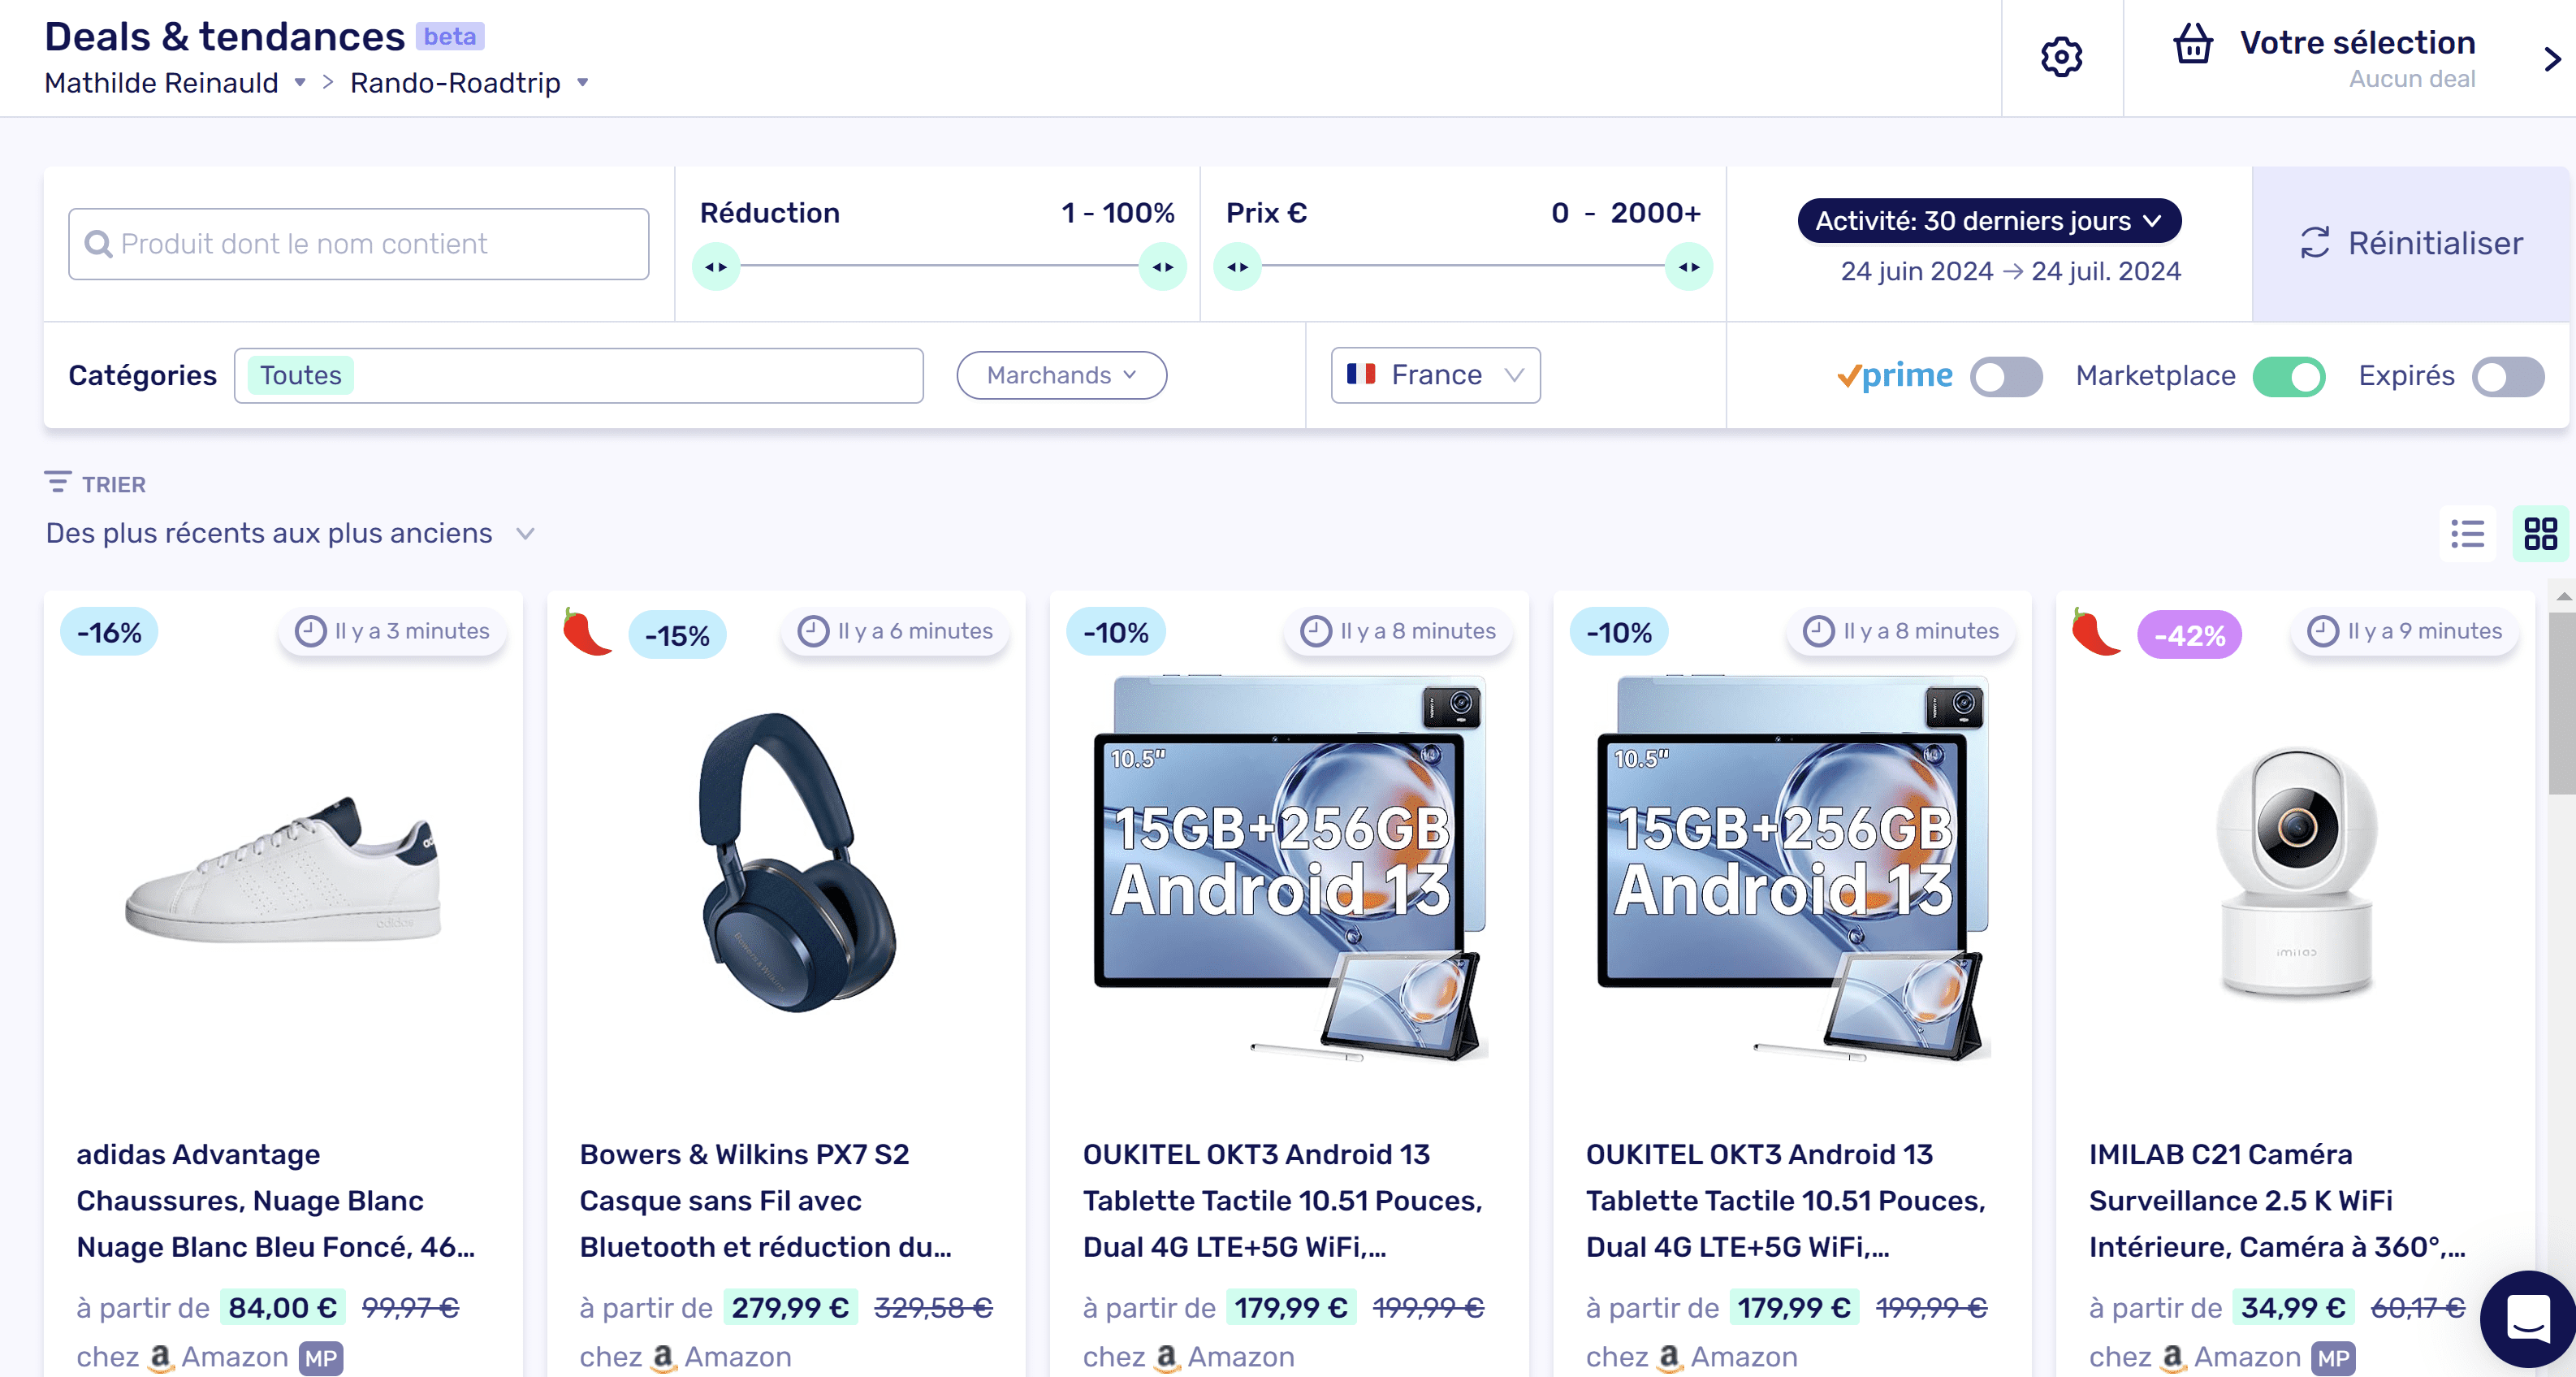Click the Réinitialiser refresh icon
The width and height of the screenshot is (2576, 1377).
point(2314,243)
